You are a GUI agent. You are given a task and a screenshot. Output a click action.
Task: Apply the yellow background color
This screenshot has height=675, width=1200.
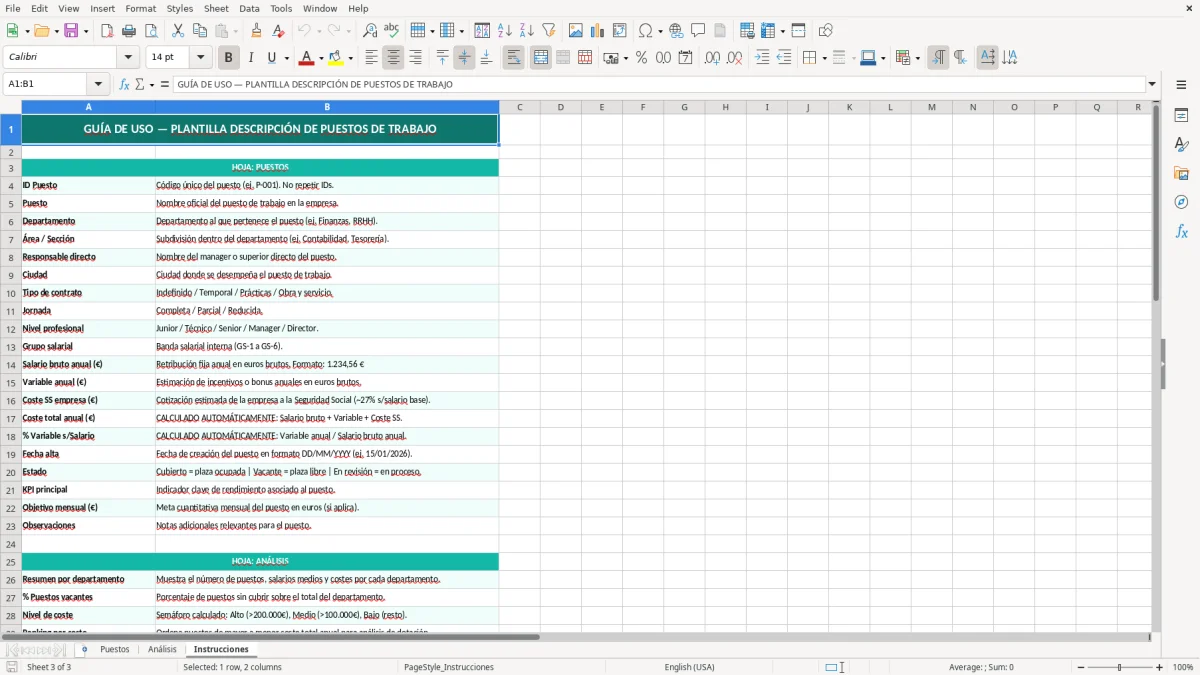pos(336,58)
